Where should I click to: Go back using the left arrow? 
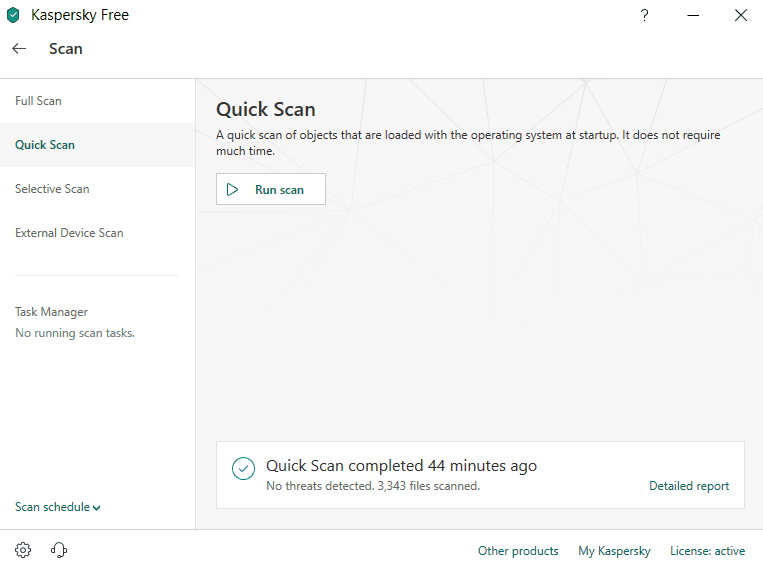click(x=19, y=49)
